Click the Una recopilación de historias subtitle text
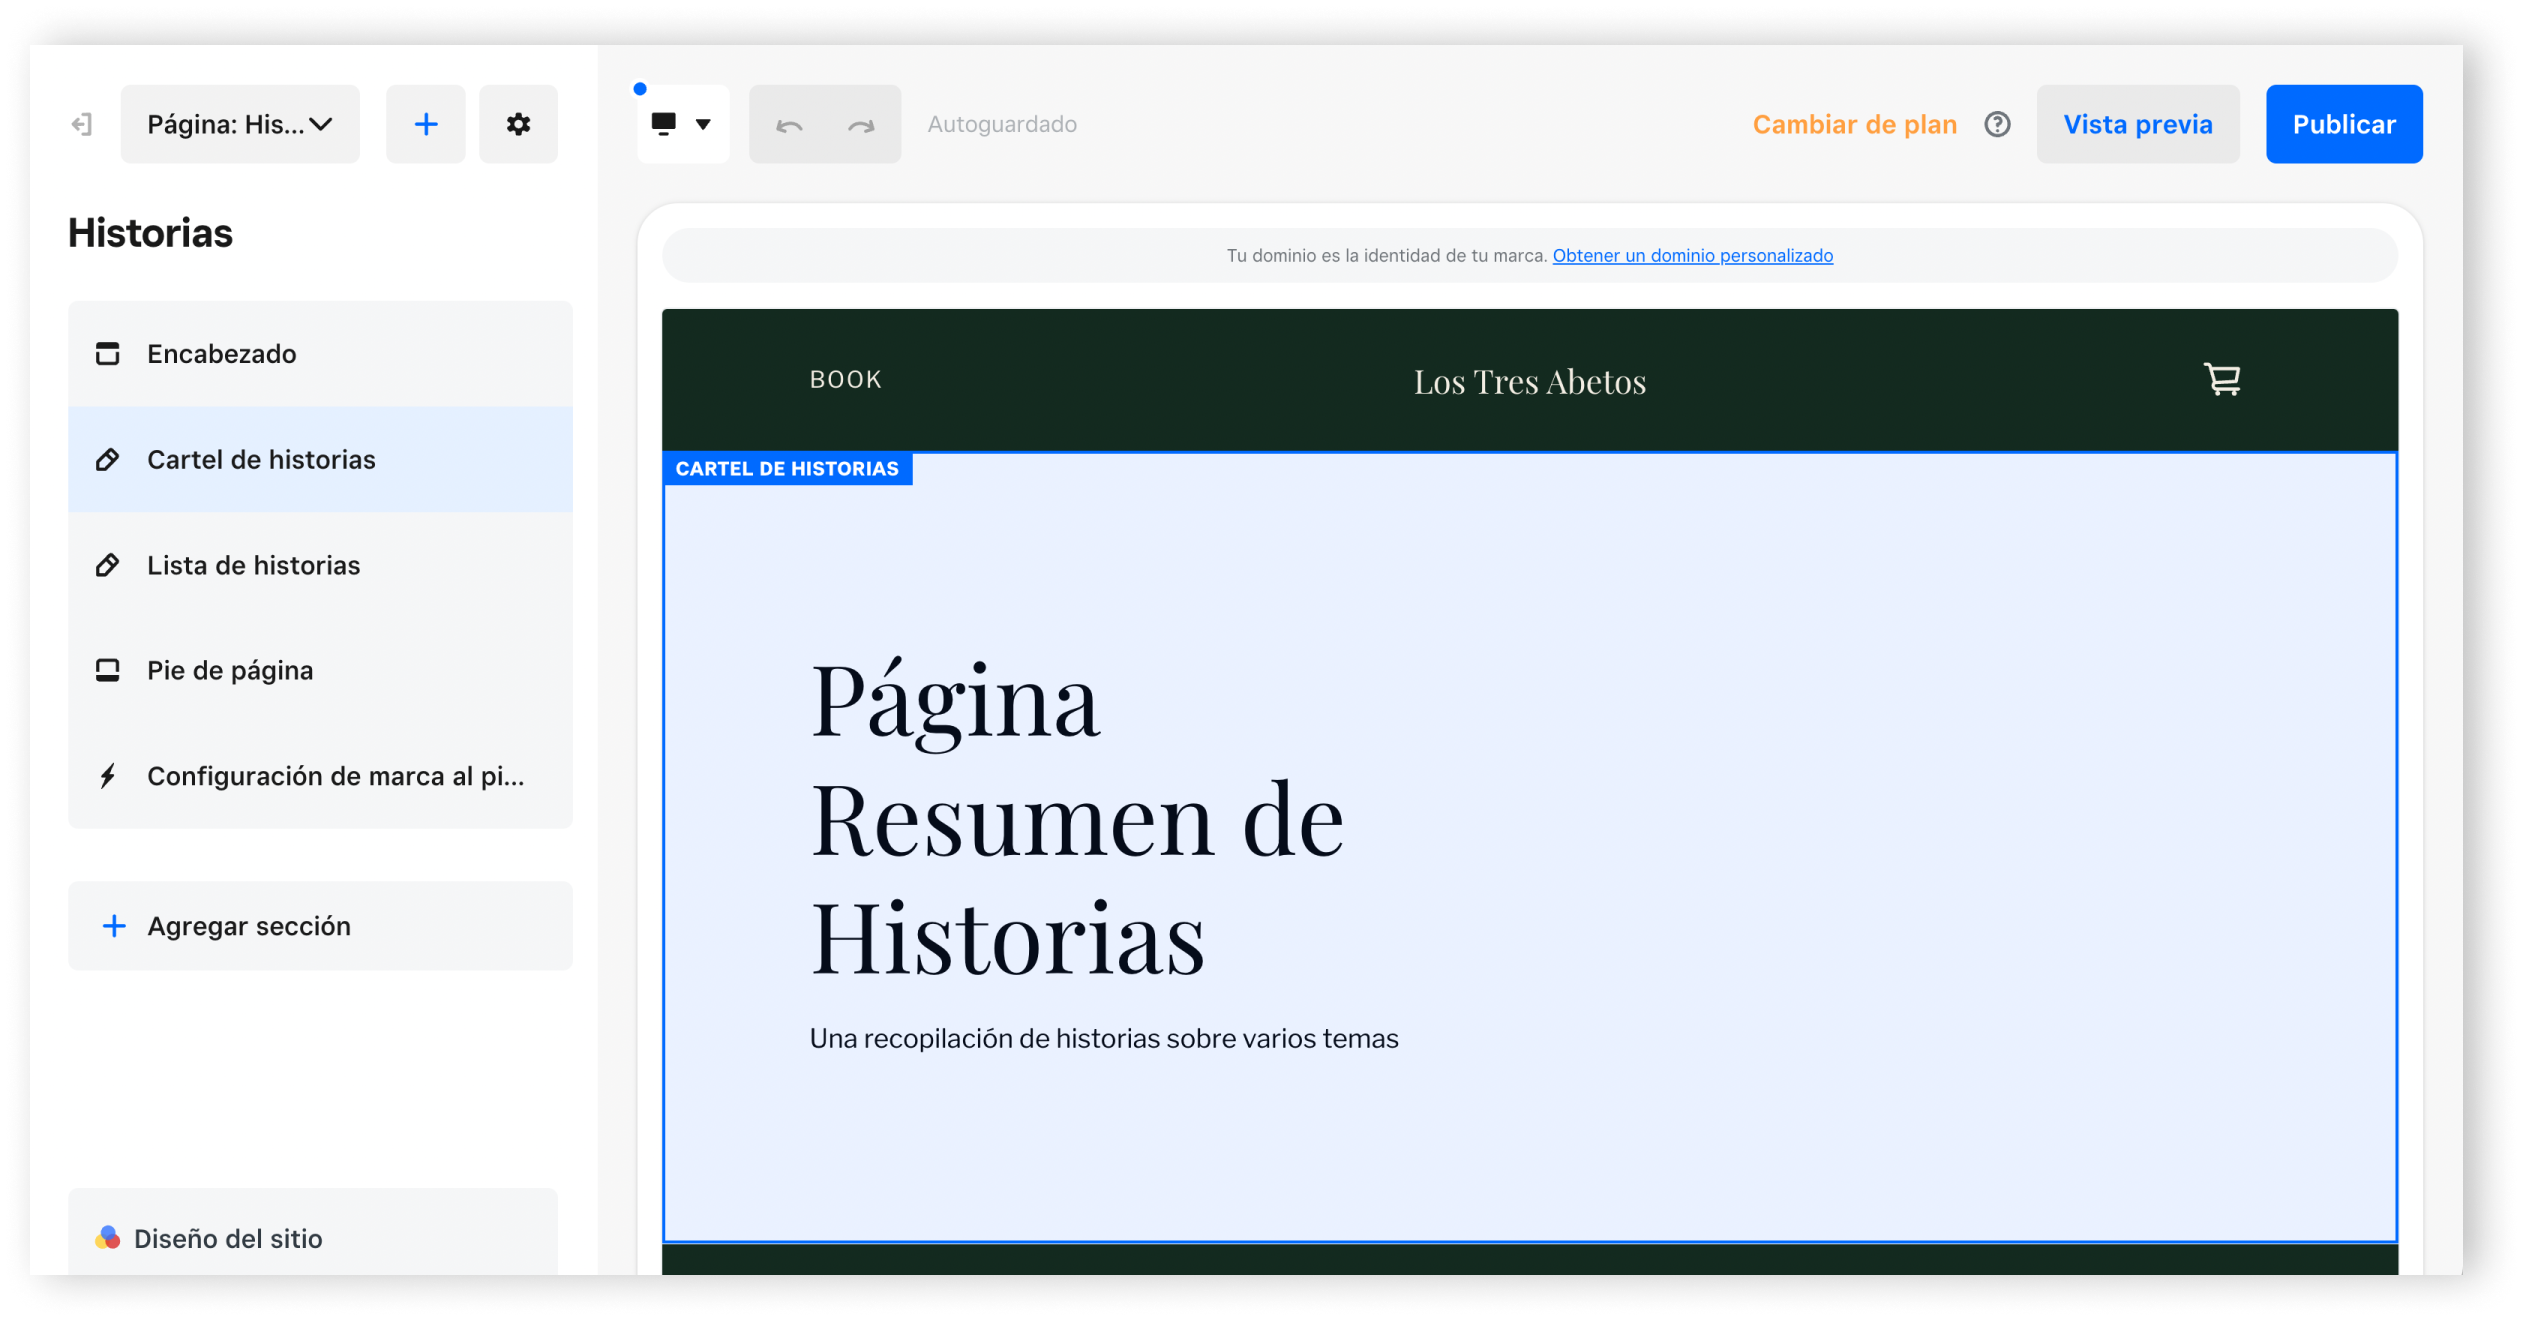 [1104, 1039]
